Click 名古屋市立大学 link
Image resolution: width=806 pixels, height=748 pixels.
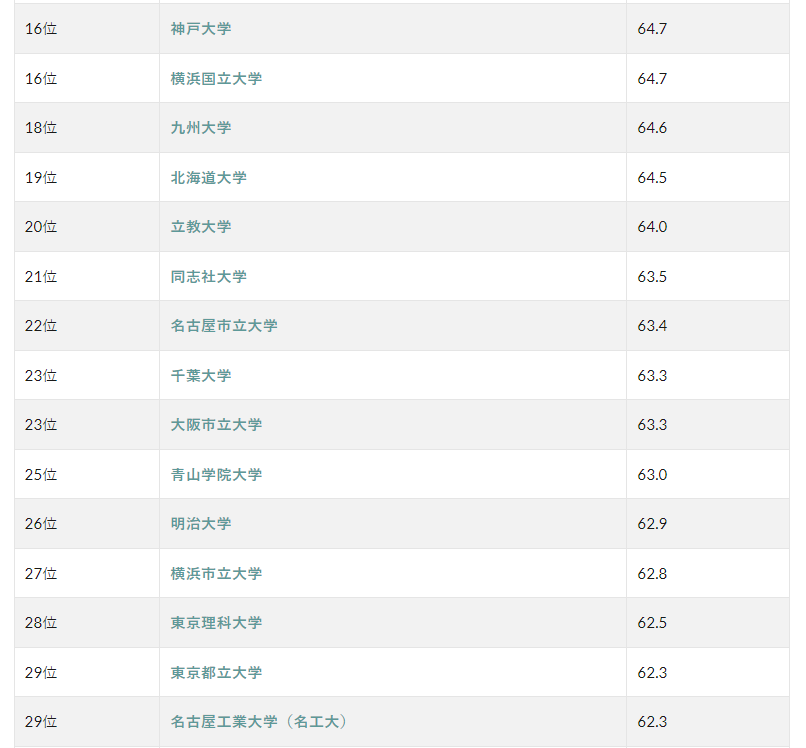coord(224,325)
